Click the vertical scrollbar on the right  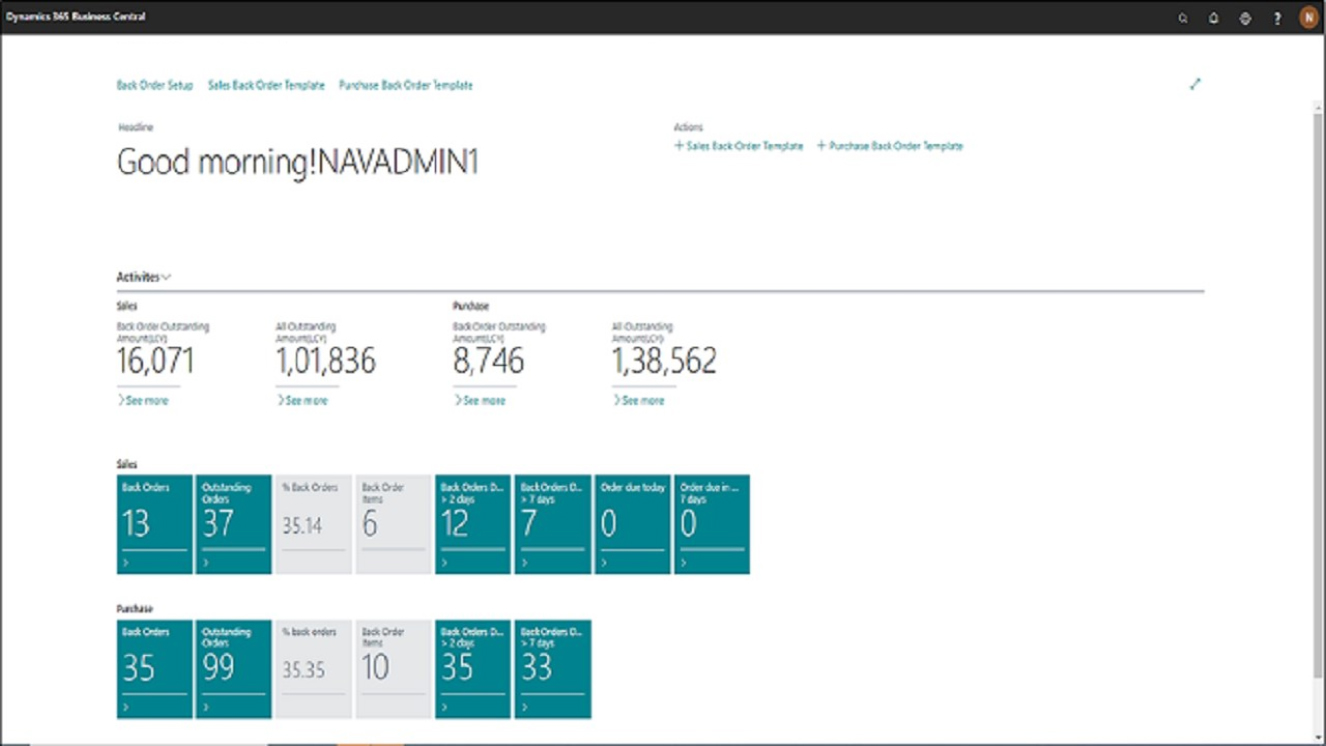[1318, 400]
